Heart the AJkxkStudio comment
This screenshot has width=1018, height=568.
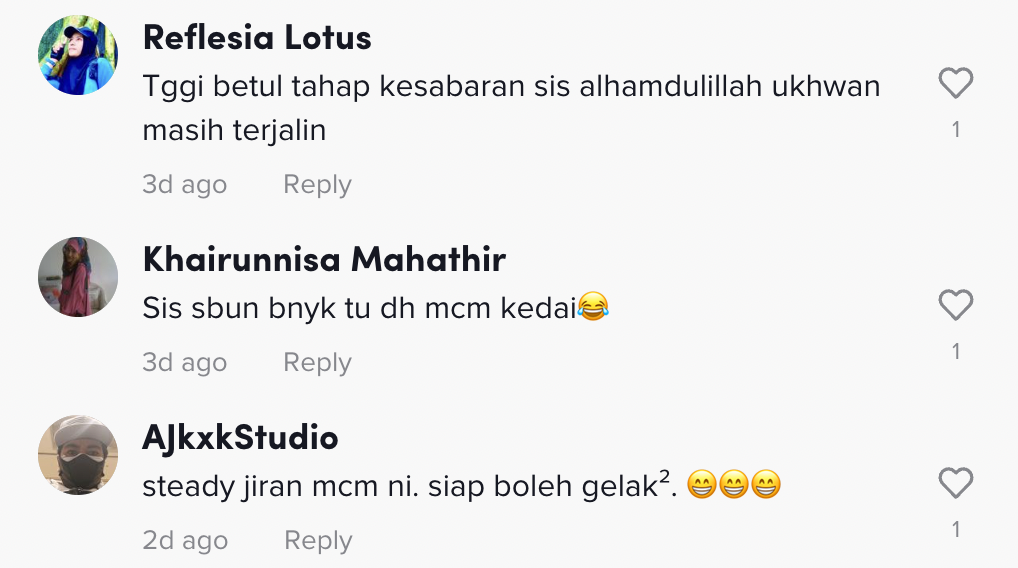[x=956, y=484]
